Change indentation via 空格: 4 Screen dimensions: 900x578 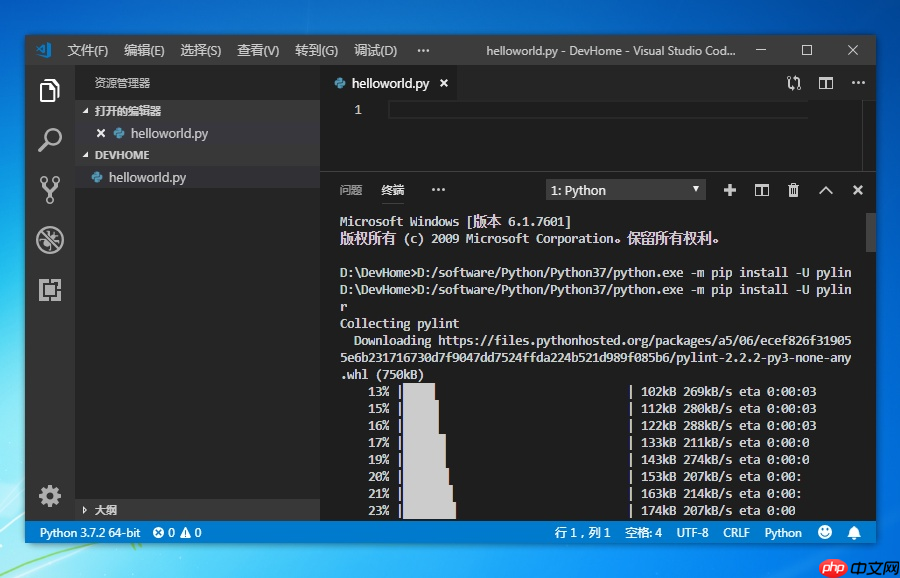643,533
